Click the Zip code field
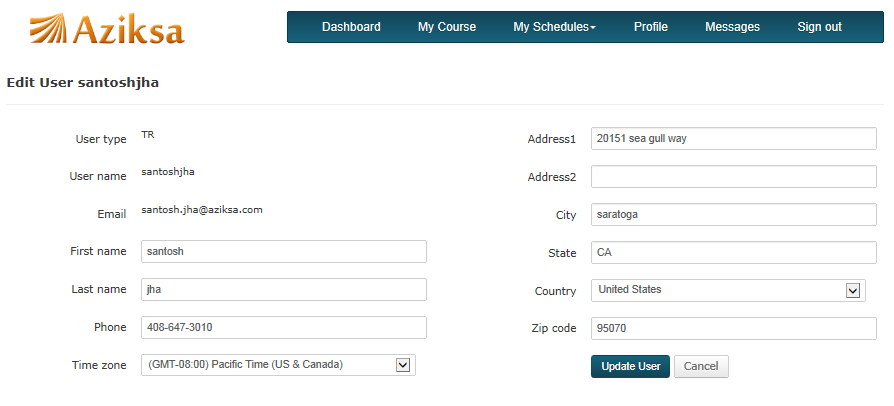 734,328
